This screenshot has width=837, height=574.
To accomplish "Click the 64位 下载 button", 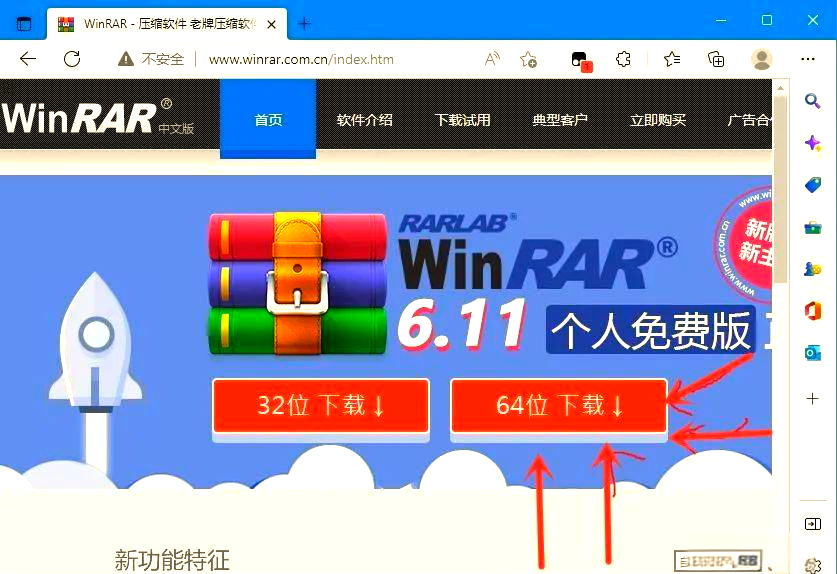I will [x=559, y=406].
